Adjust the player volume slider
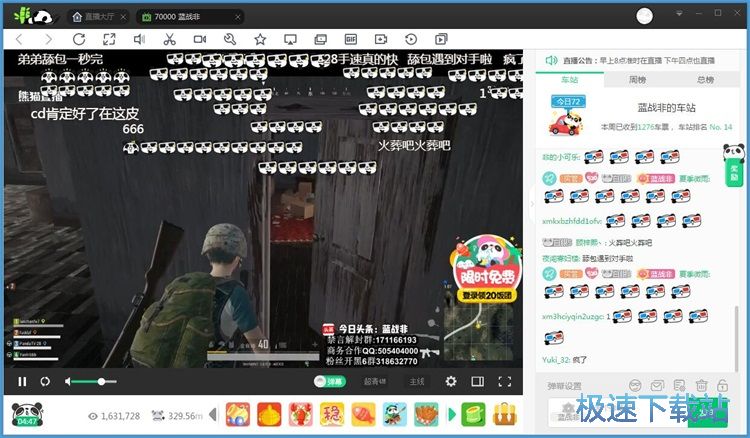The image size is (750, 438). (x=95, y=382)
